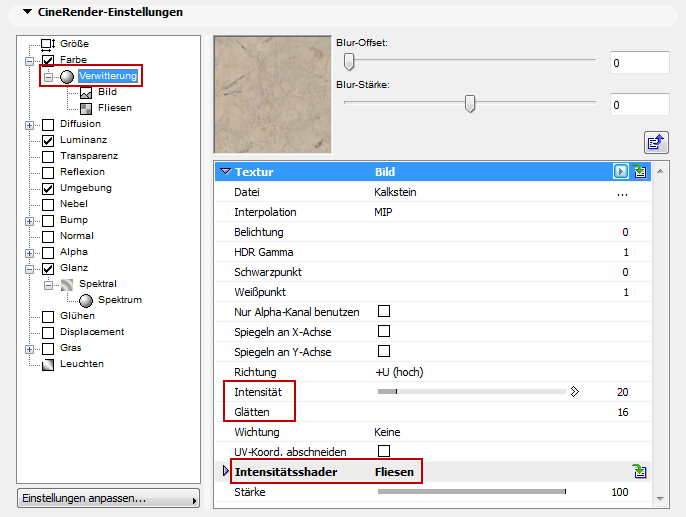Select the Verwitterung sphere shader icon
The height and width of the screenshot is (517, 686).
[x=66, y=77]
